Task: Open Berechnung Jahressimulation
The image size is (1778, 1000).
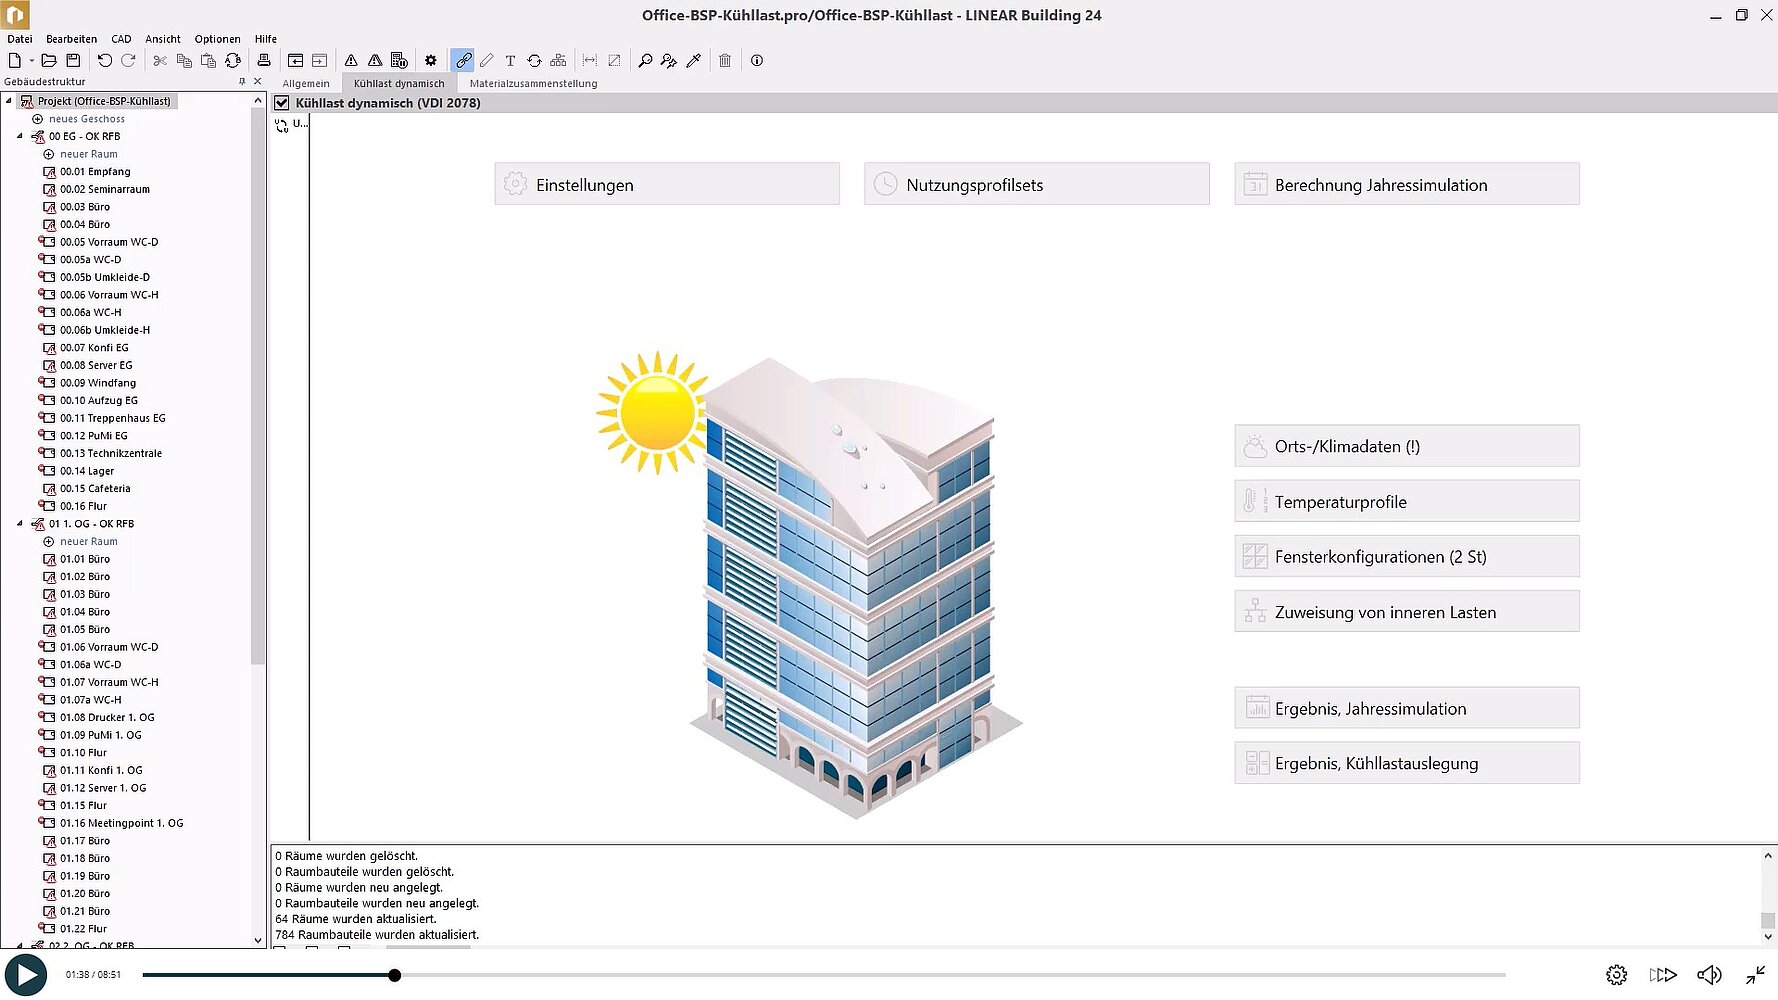Action: pyautogui.click(x=1406, y=185)
